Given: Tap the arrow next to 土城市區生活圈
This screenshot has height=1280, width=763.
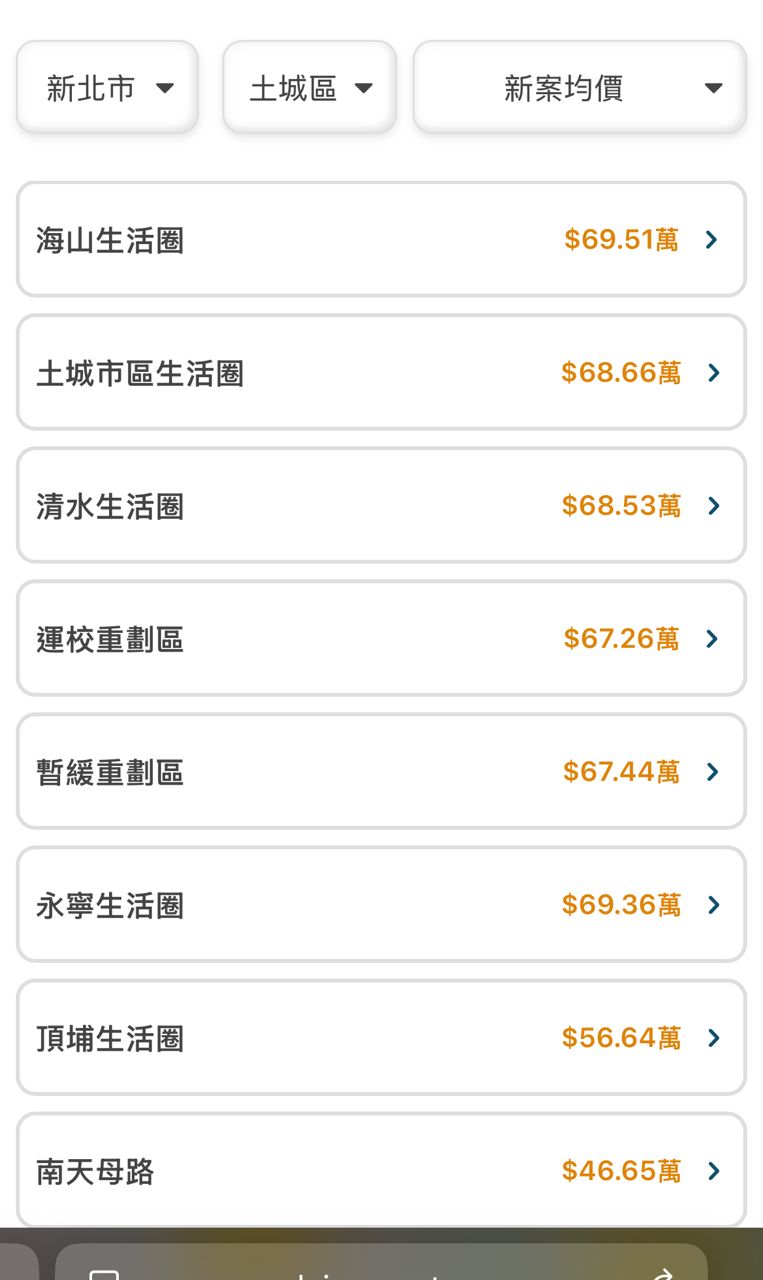Looking at the screenshot, I should click(x=713, y=373).
